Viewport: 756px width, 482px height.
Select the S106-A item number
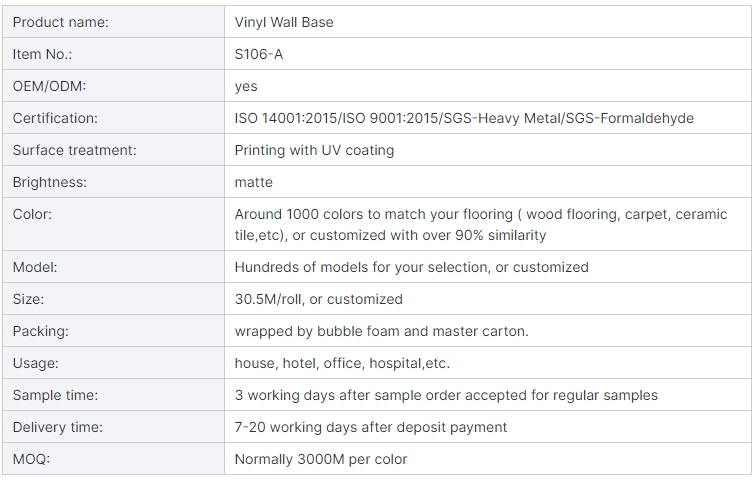259,54
